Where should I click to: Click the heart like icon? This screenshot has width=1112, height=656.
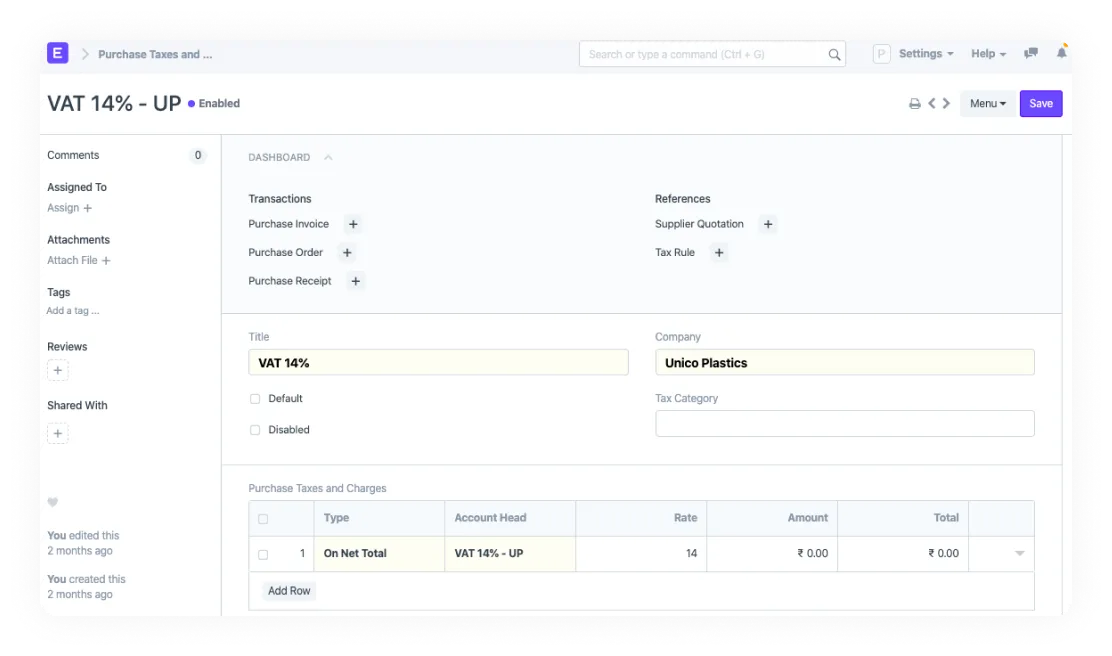(x=53, y=502)
